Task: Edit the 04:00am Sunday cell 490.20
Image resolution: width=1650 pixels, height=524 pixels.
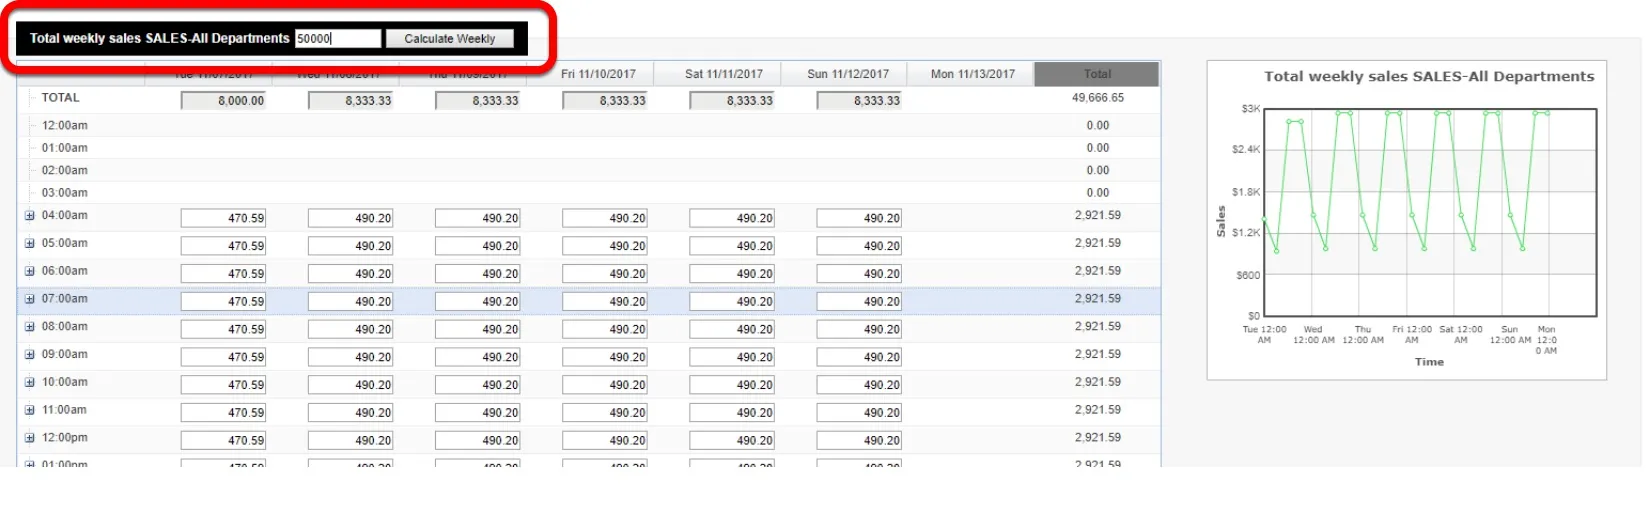Action: point(858,218)
